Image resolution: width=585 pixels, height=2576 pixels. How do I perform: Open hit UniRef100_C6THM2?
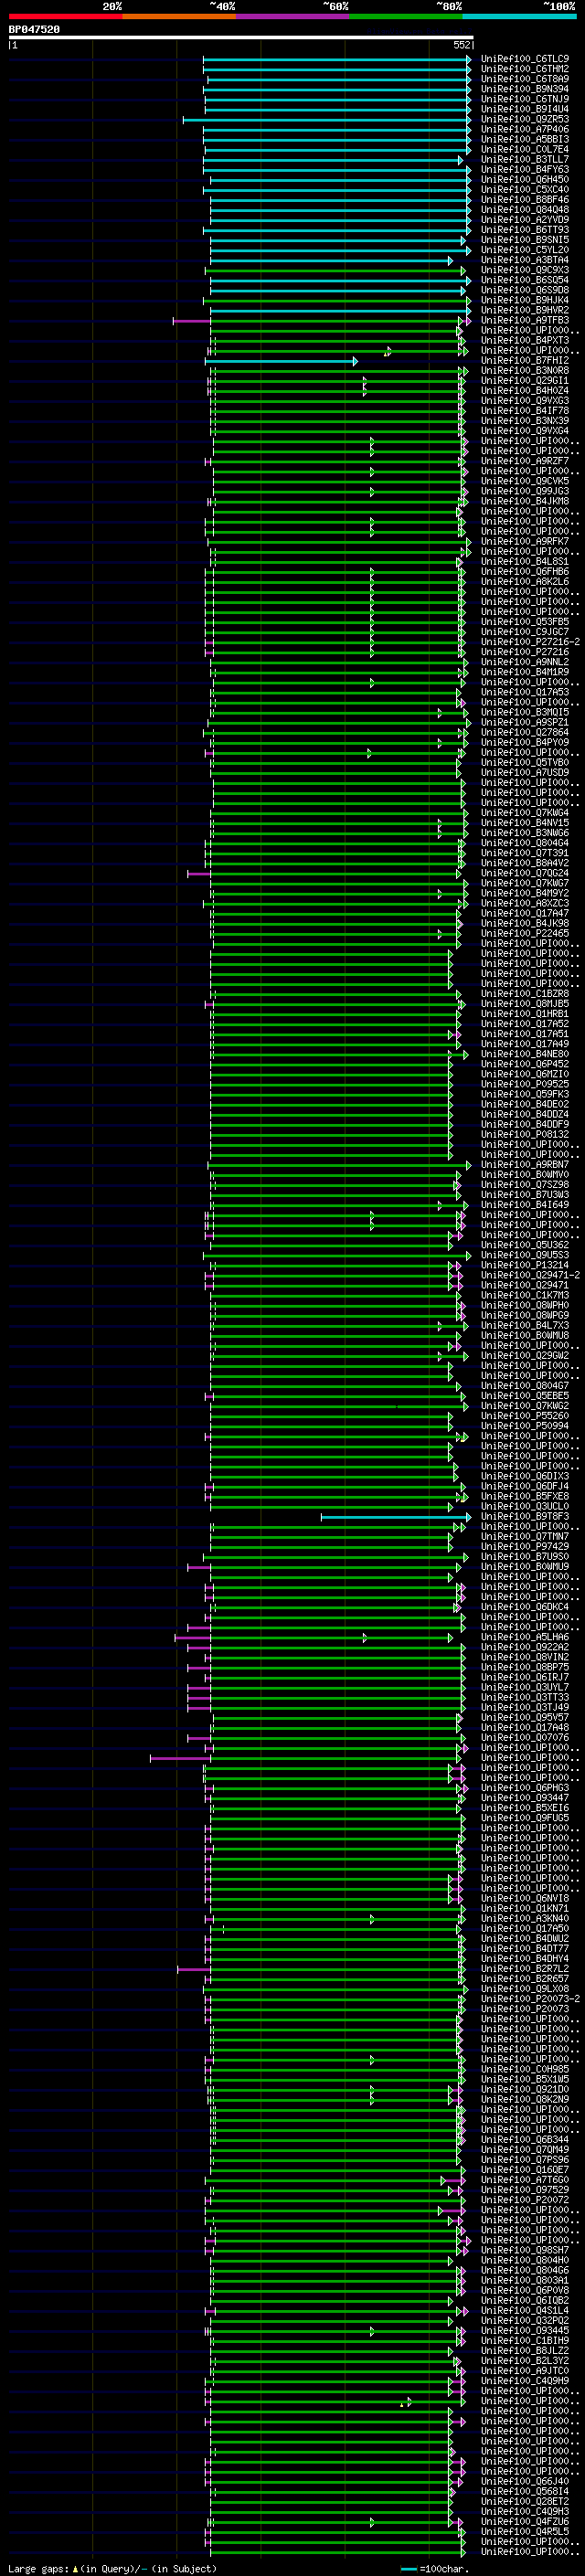click(x=525, y=69)
